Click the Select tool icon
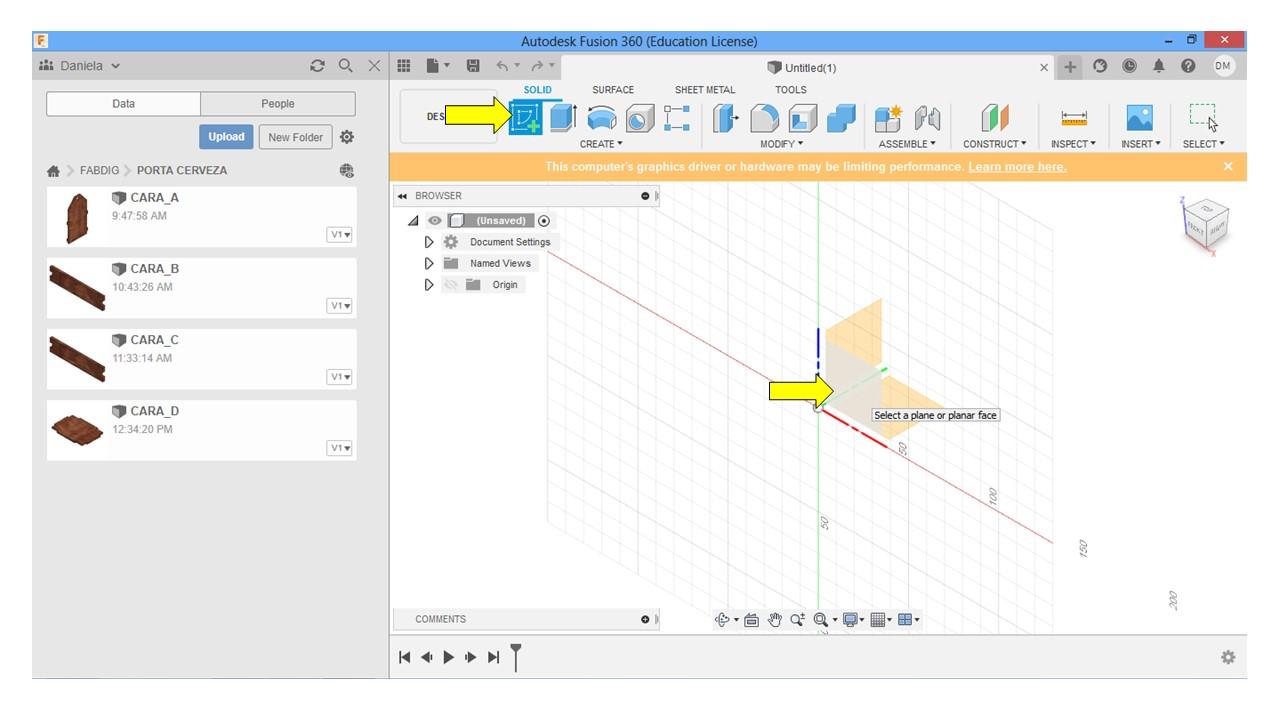 (1204, 118)
